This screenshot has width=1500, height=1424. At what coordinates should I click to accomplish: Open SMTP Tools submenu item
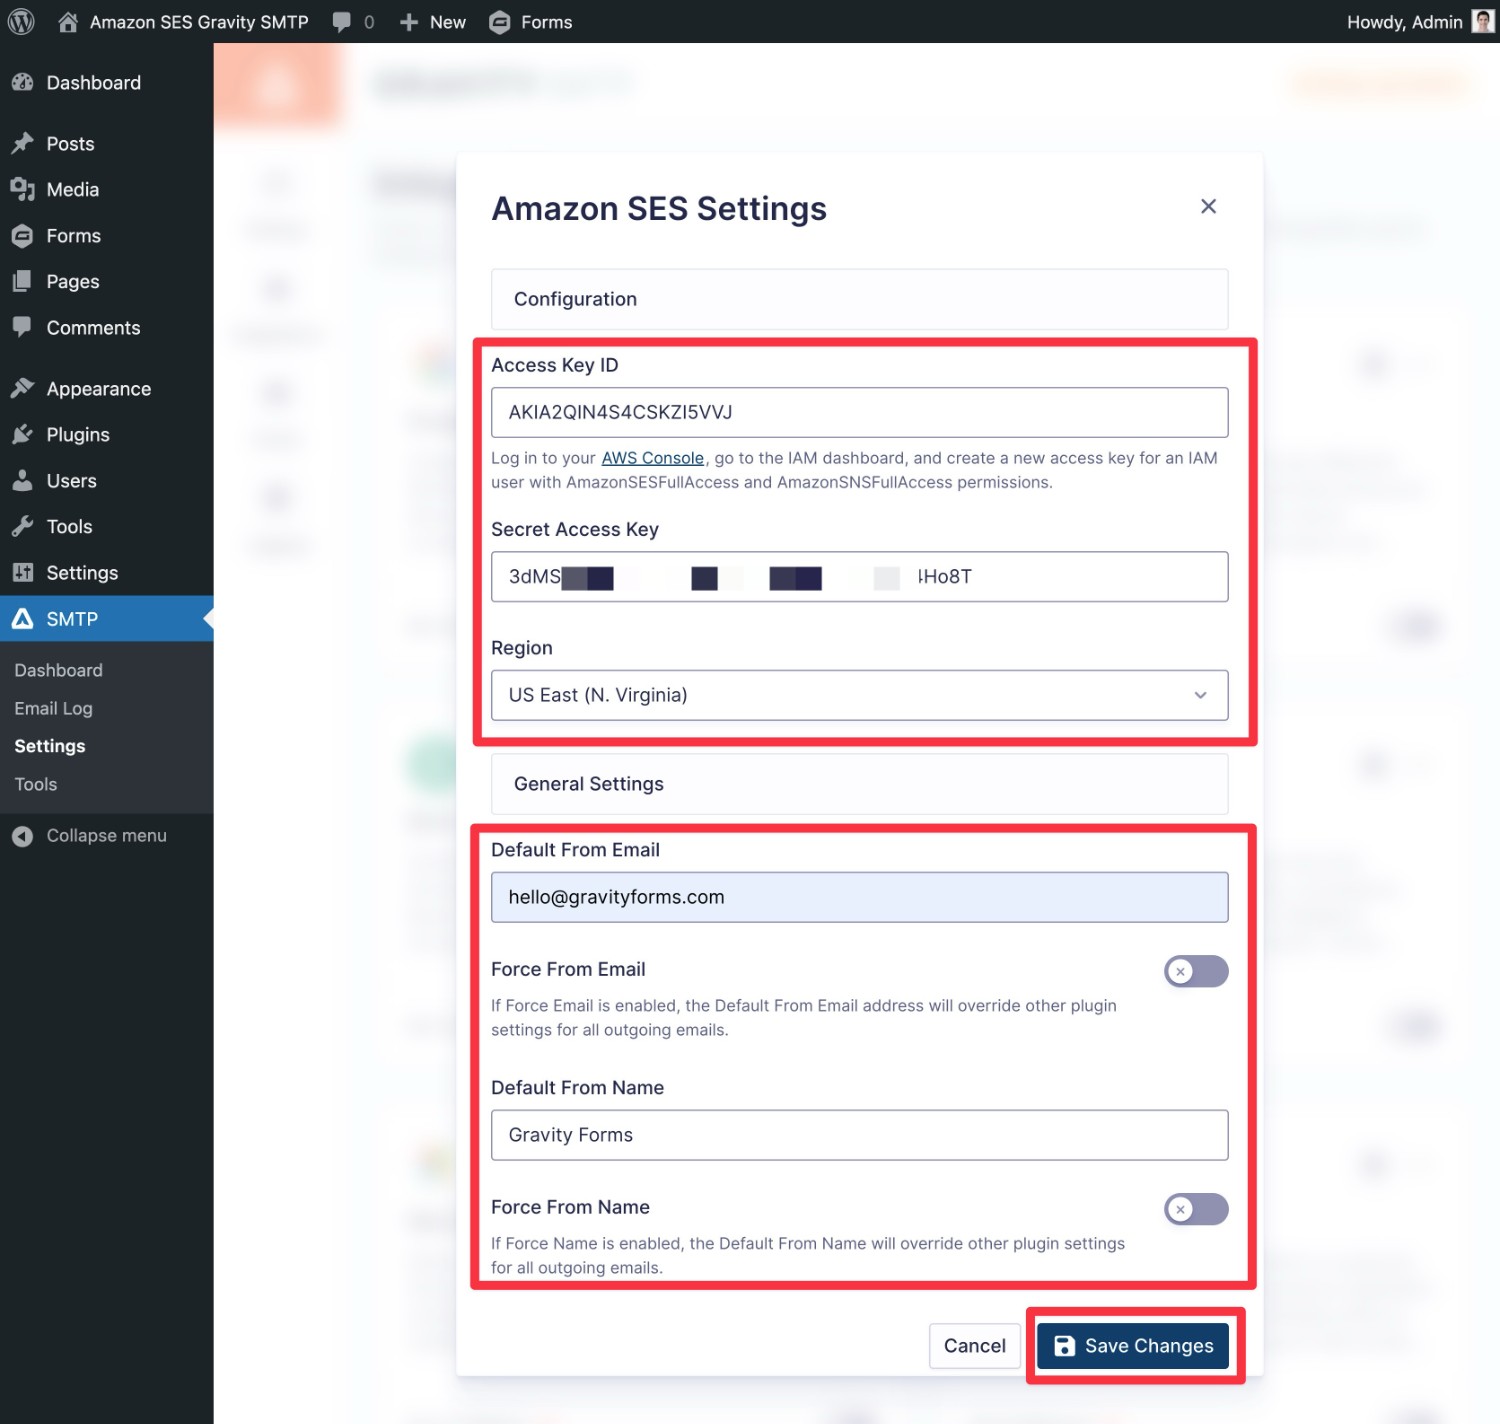pyautogui.click(x=36, y=784)
